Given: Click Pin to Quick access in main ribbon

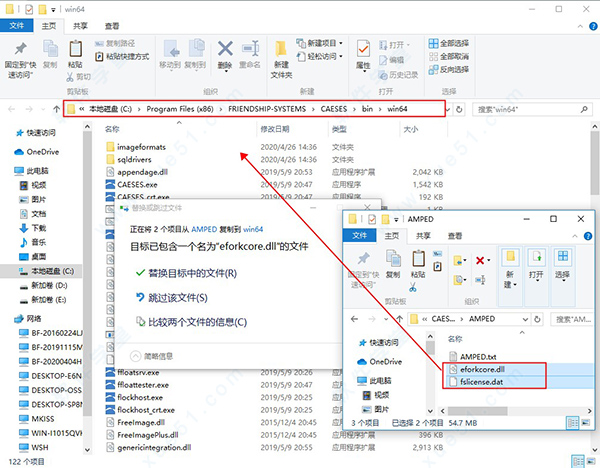Looking at the screenshot, I should tap(20, 60).
